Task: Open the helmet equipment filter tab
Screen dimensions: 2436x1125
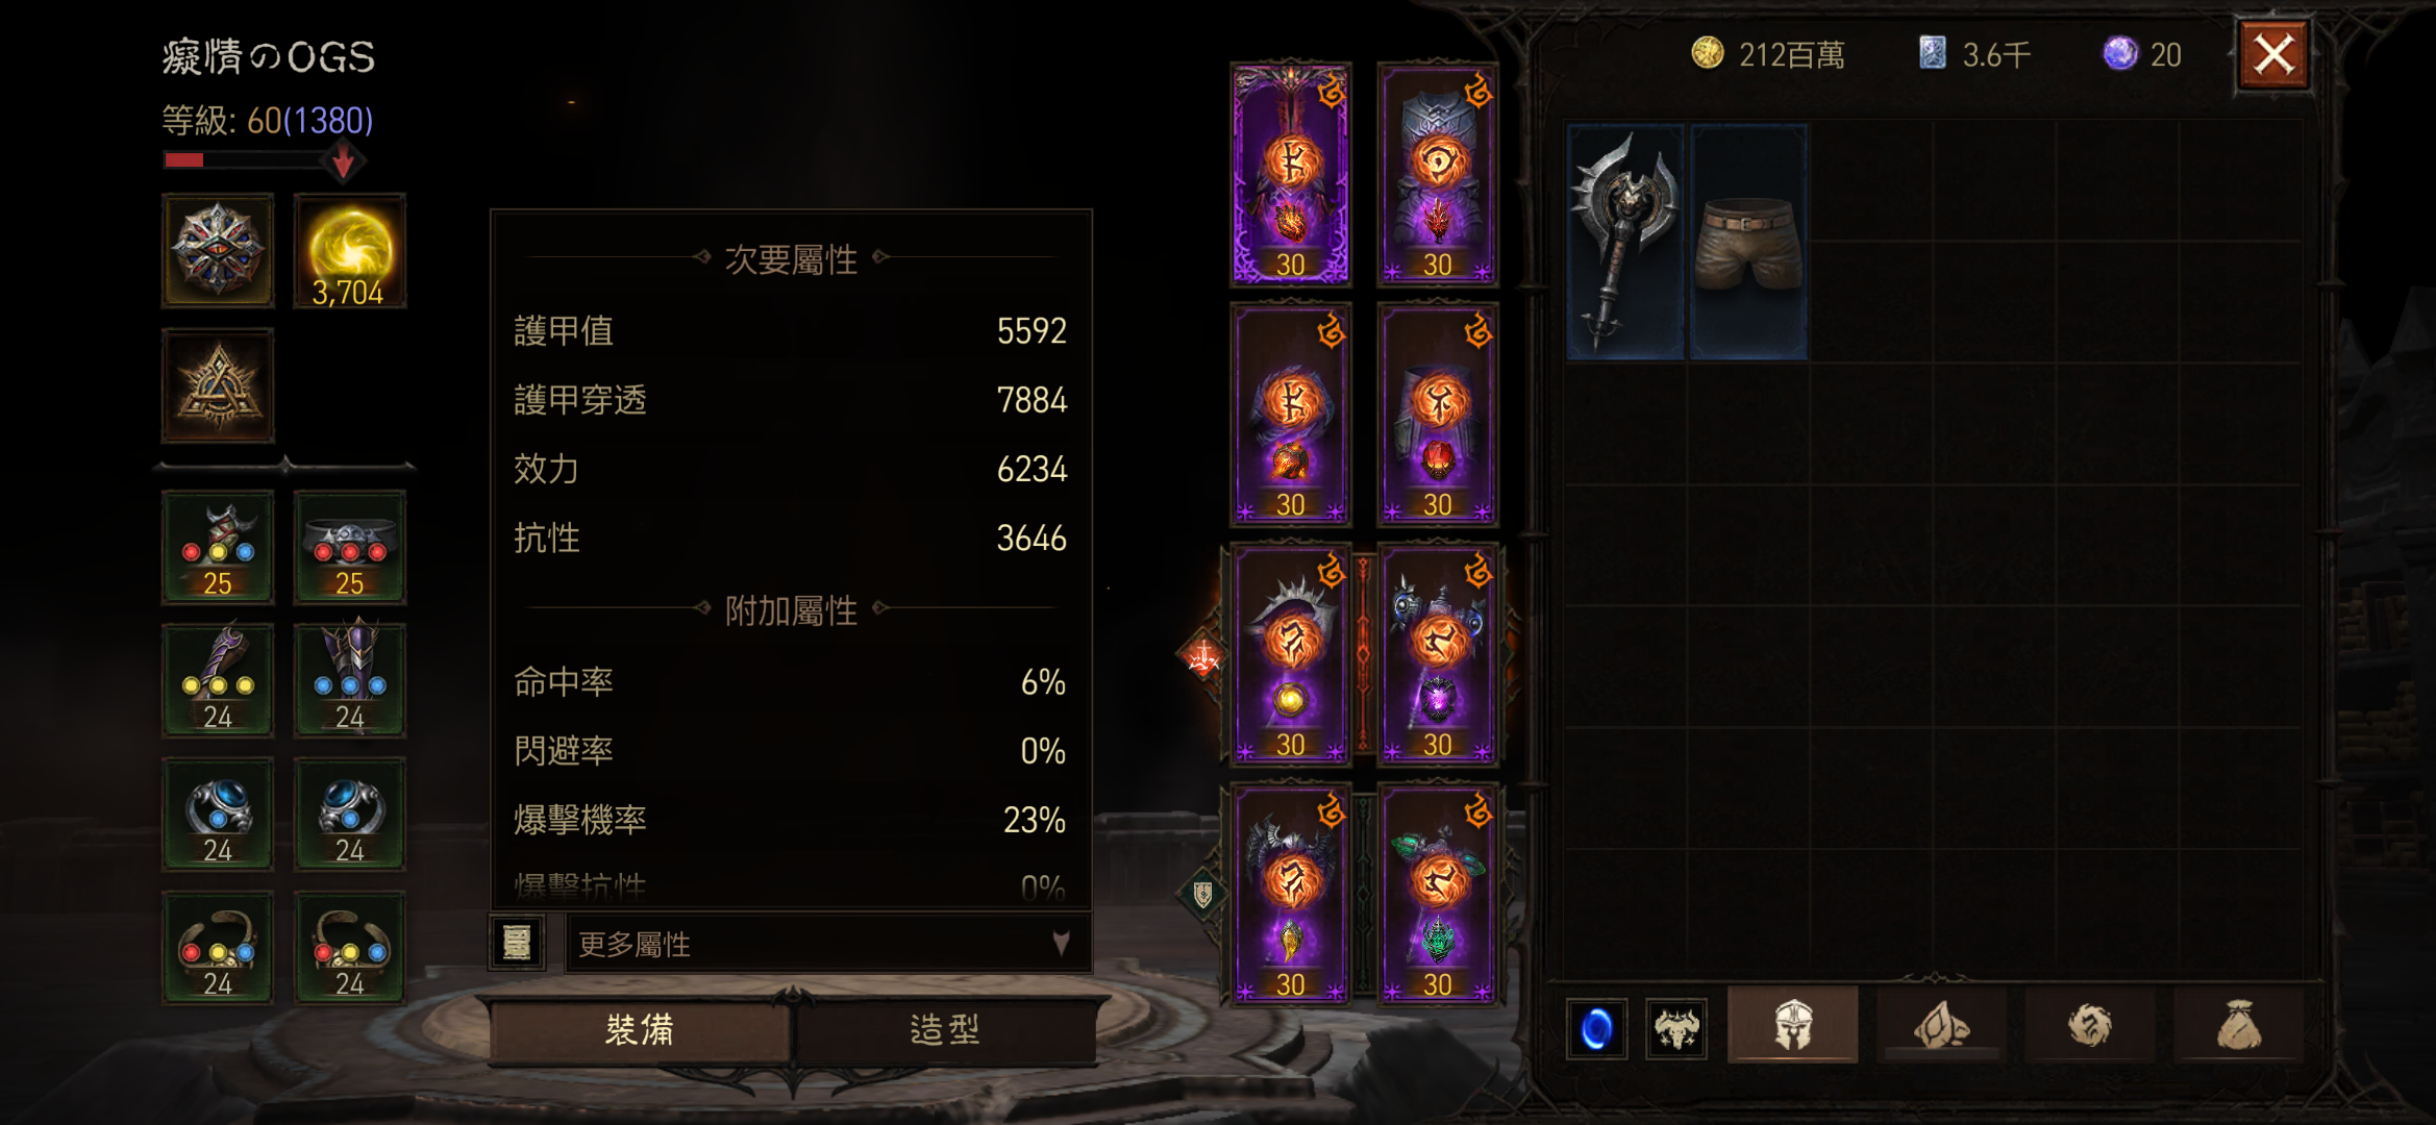Action: [x=1793, y=1026]
